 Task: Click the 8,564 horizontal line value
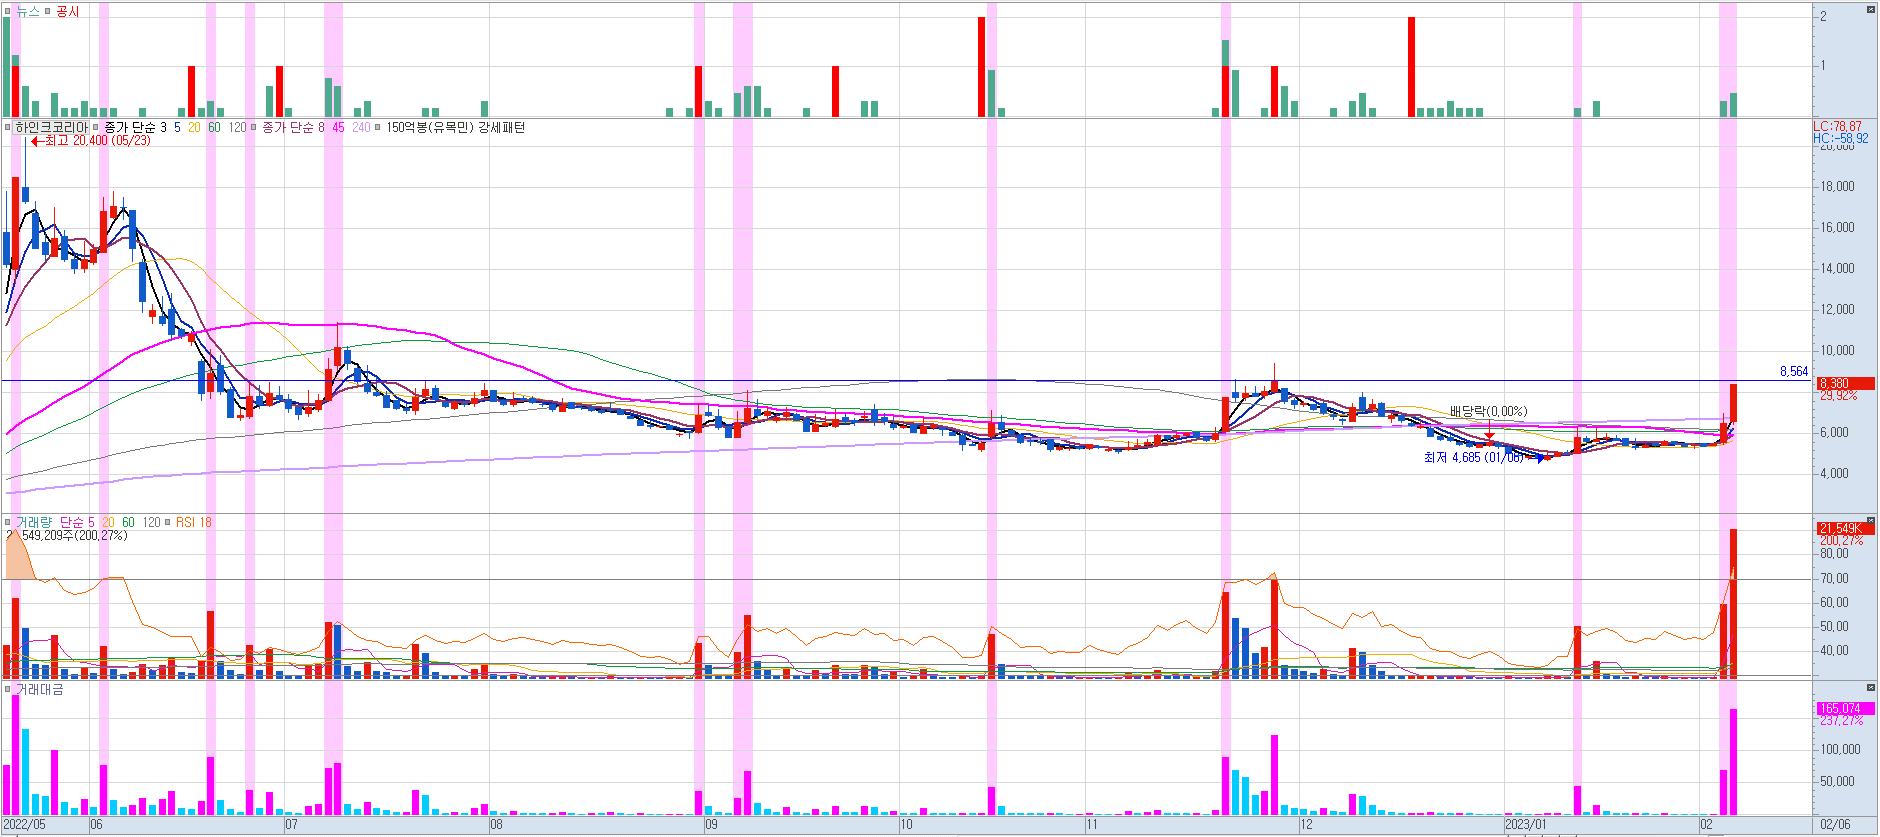point(1794,371)
